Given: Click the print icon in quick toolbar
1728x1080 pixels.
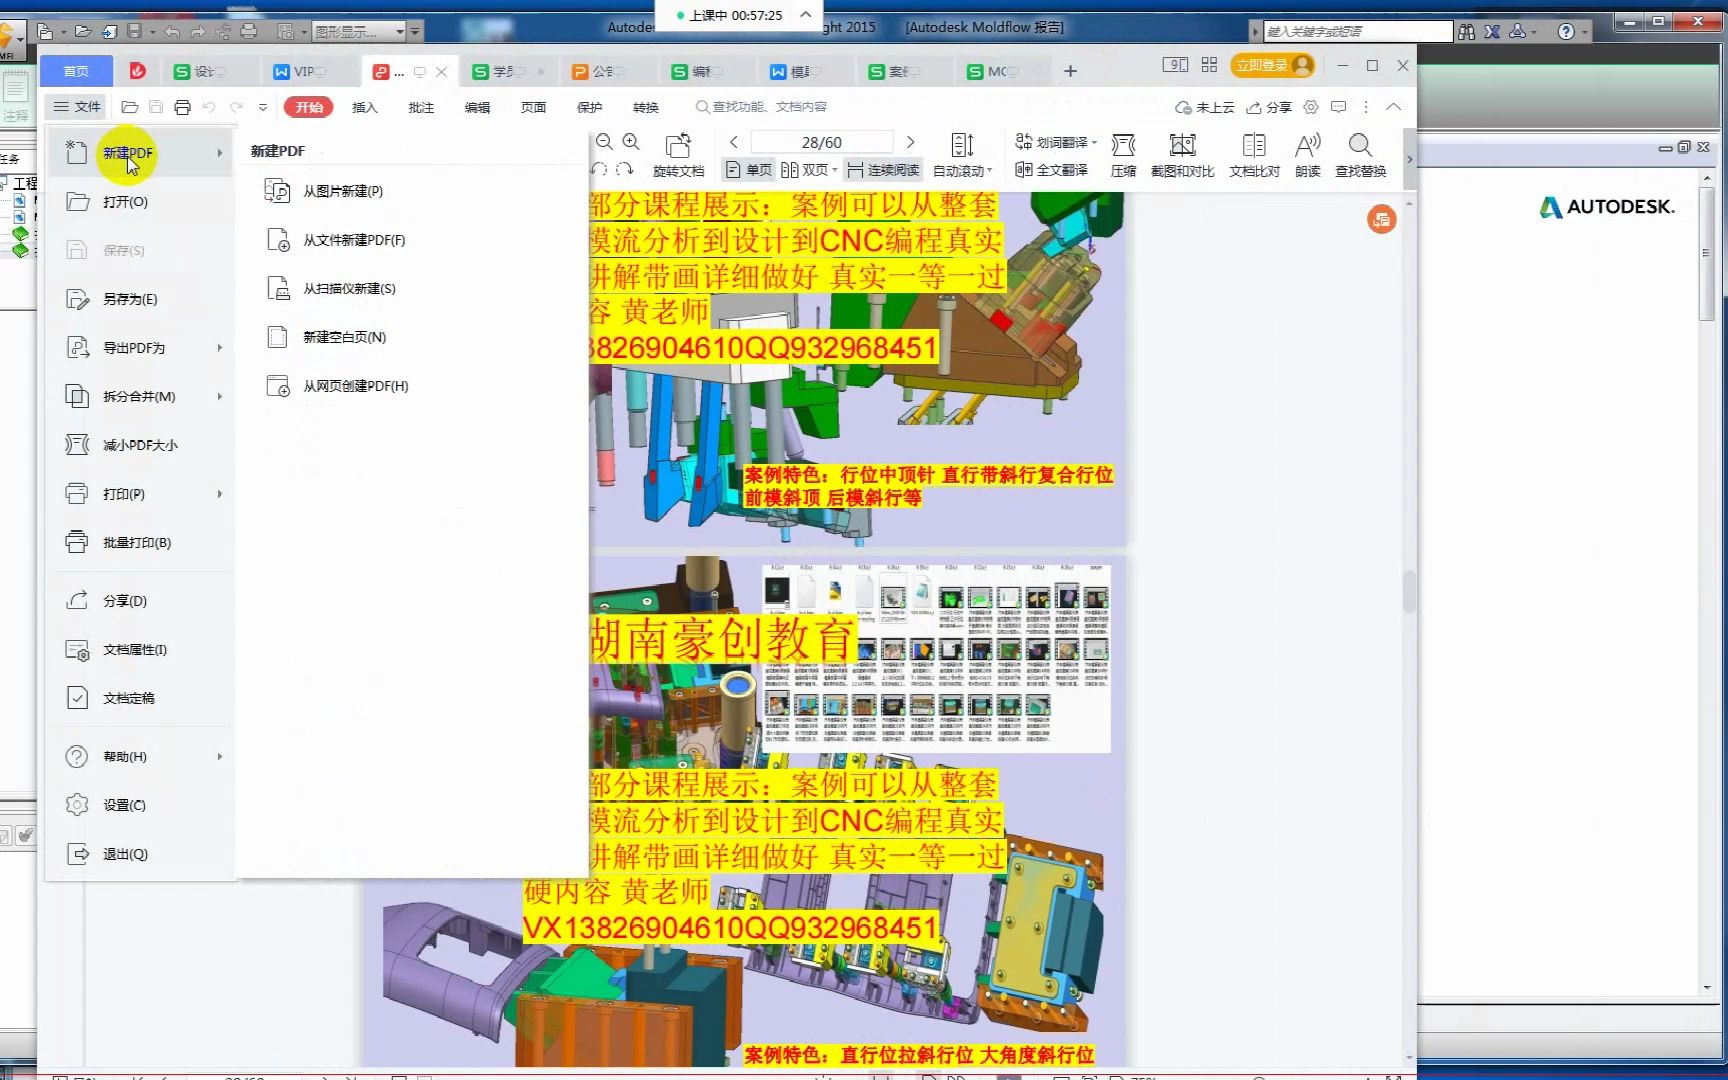Looking at the screenshot, I should tap(182, 107).
